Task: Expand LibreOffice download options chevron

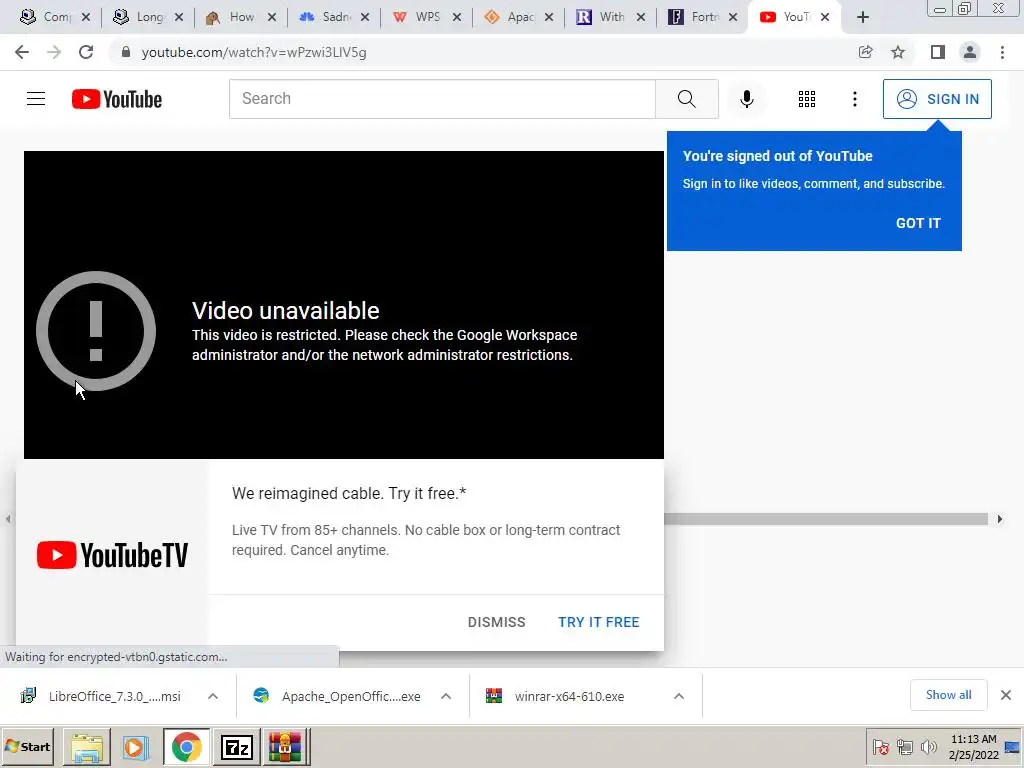Action: (213, 696)
